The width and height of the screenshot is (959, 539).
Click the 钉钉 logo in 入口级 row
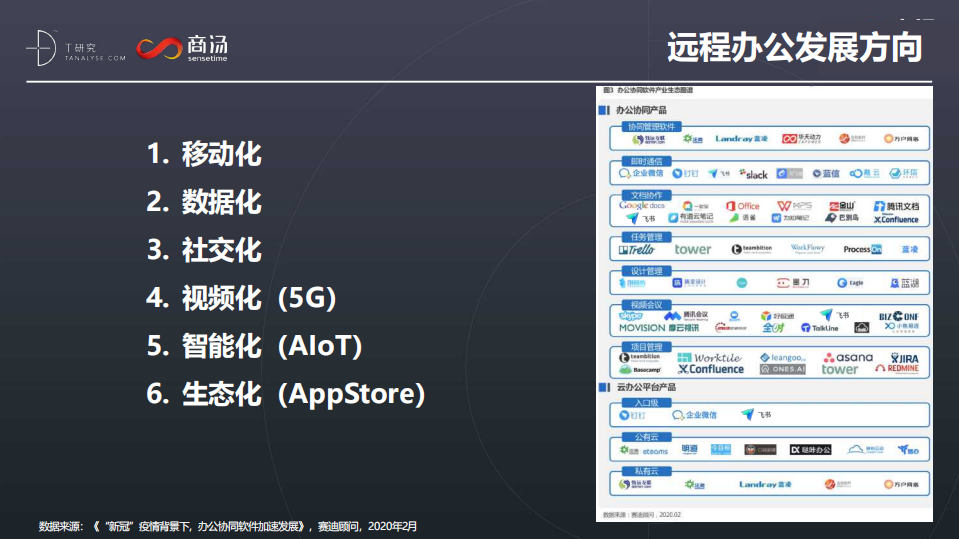click(x=632, y=415)
